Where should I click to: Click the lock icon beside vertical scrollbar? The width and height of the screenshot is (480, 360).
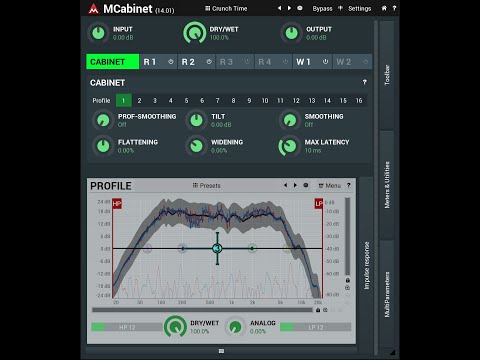click(348, 280)
